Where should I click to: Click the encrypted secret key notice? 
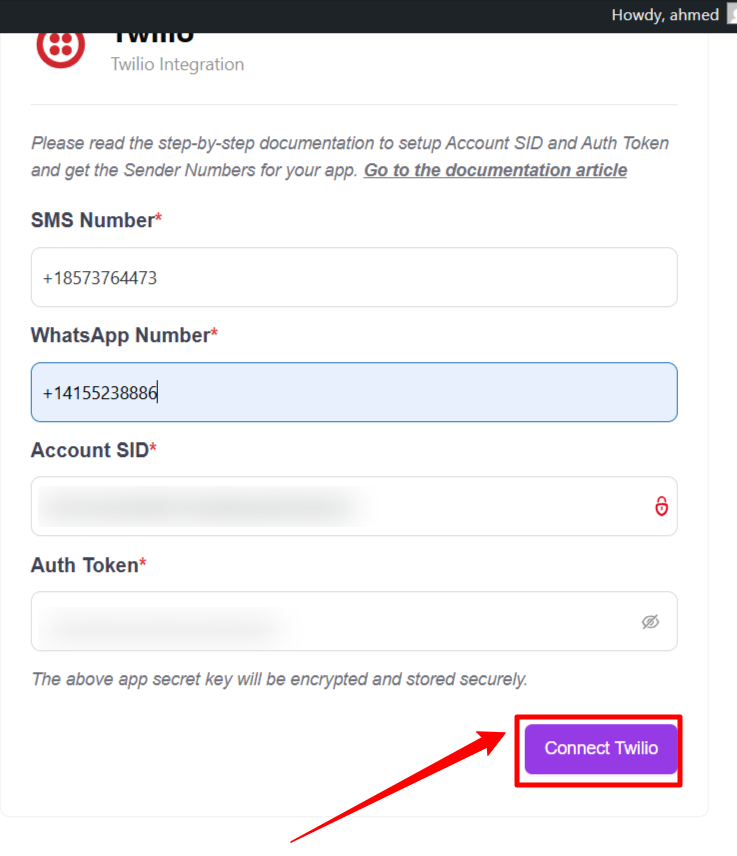coord(279,679)
